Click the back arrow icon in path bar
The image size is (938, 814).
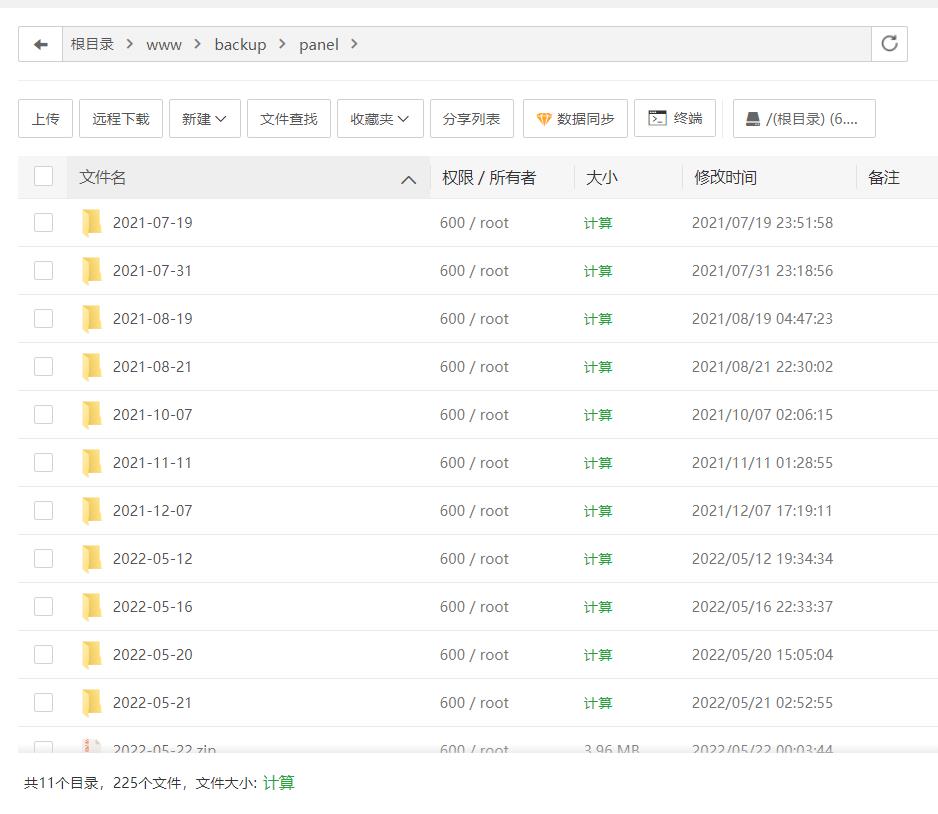[41, 44]
